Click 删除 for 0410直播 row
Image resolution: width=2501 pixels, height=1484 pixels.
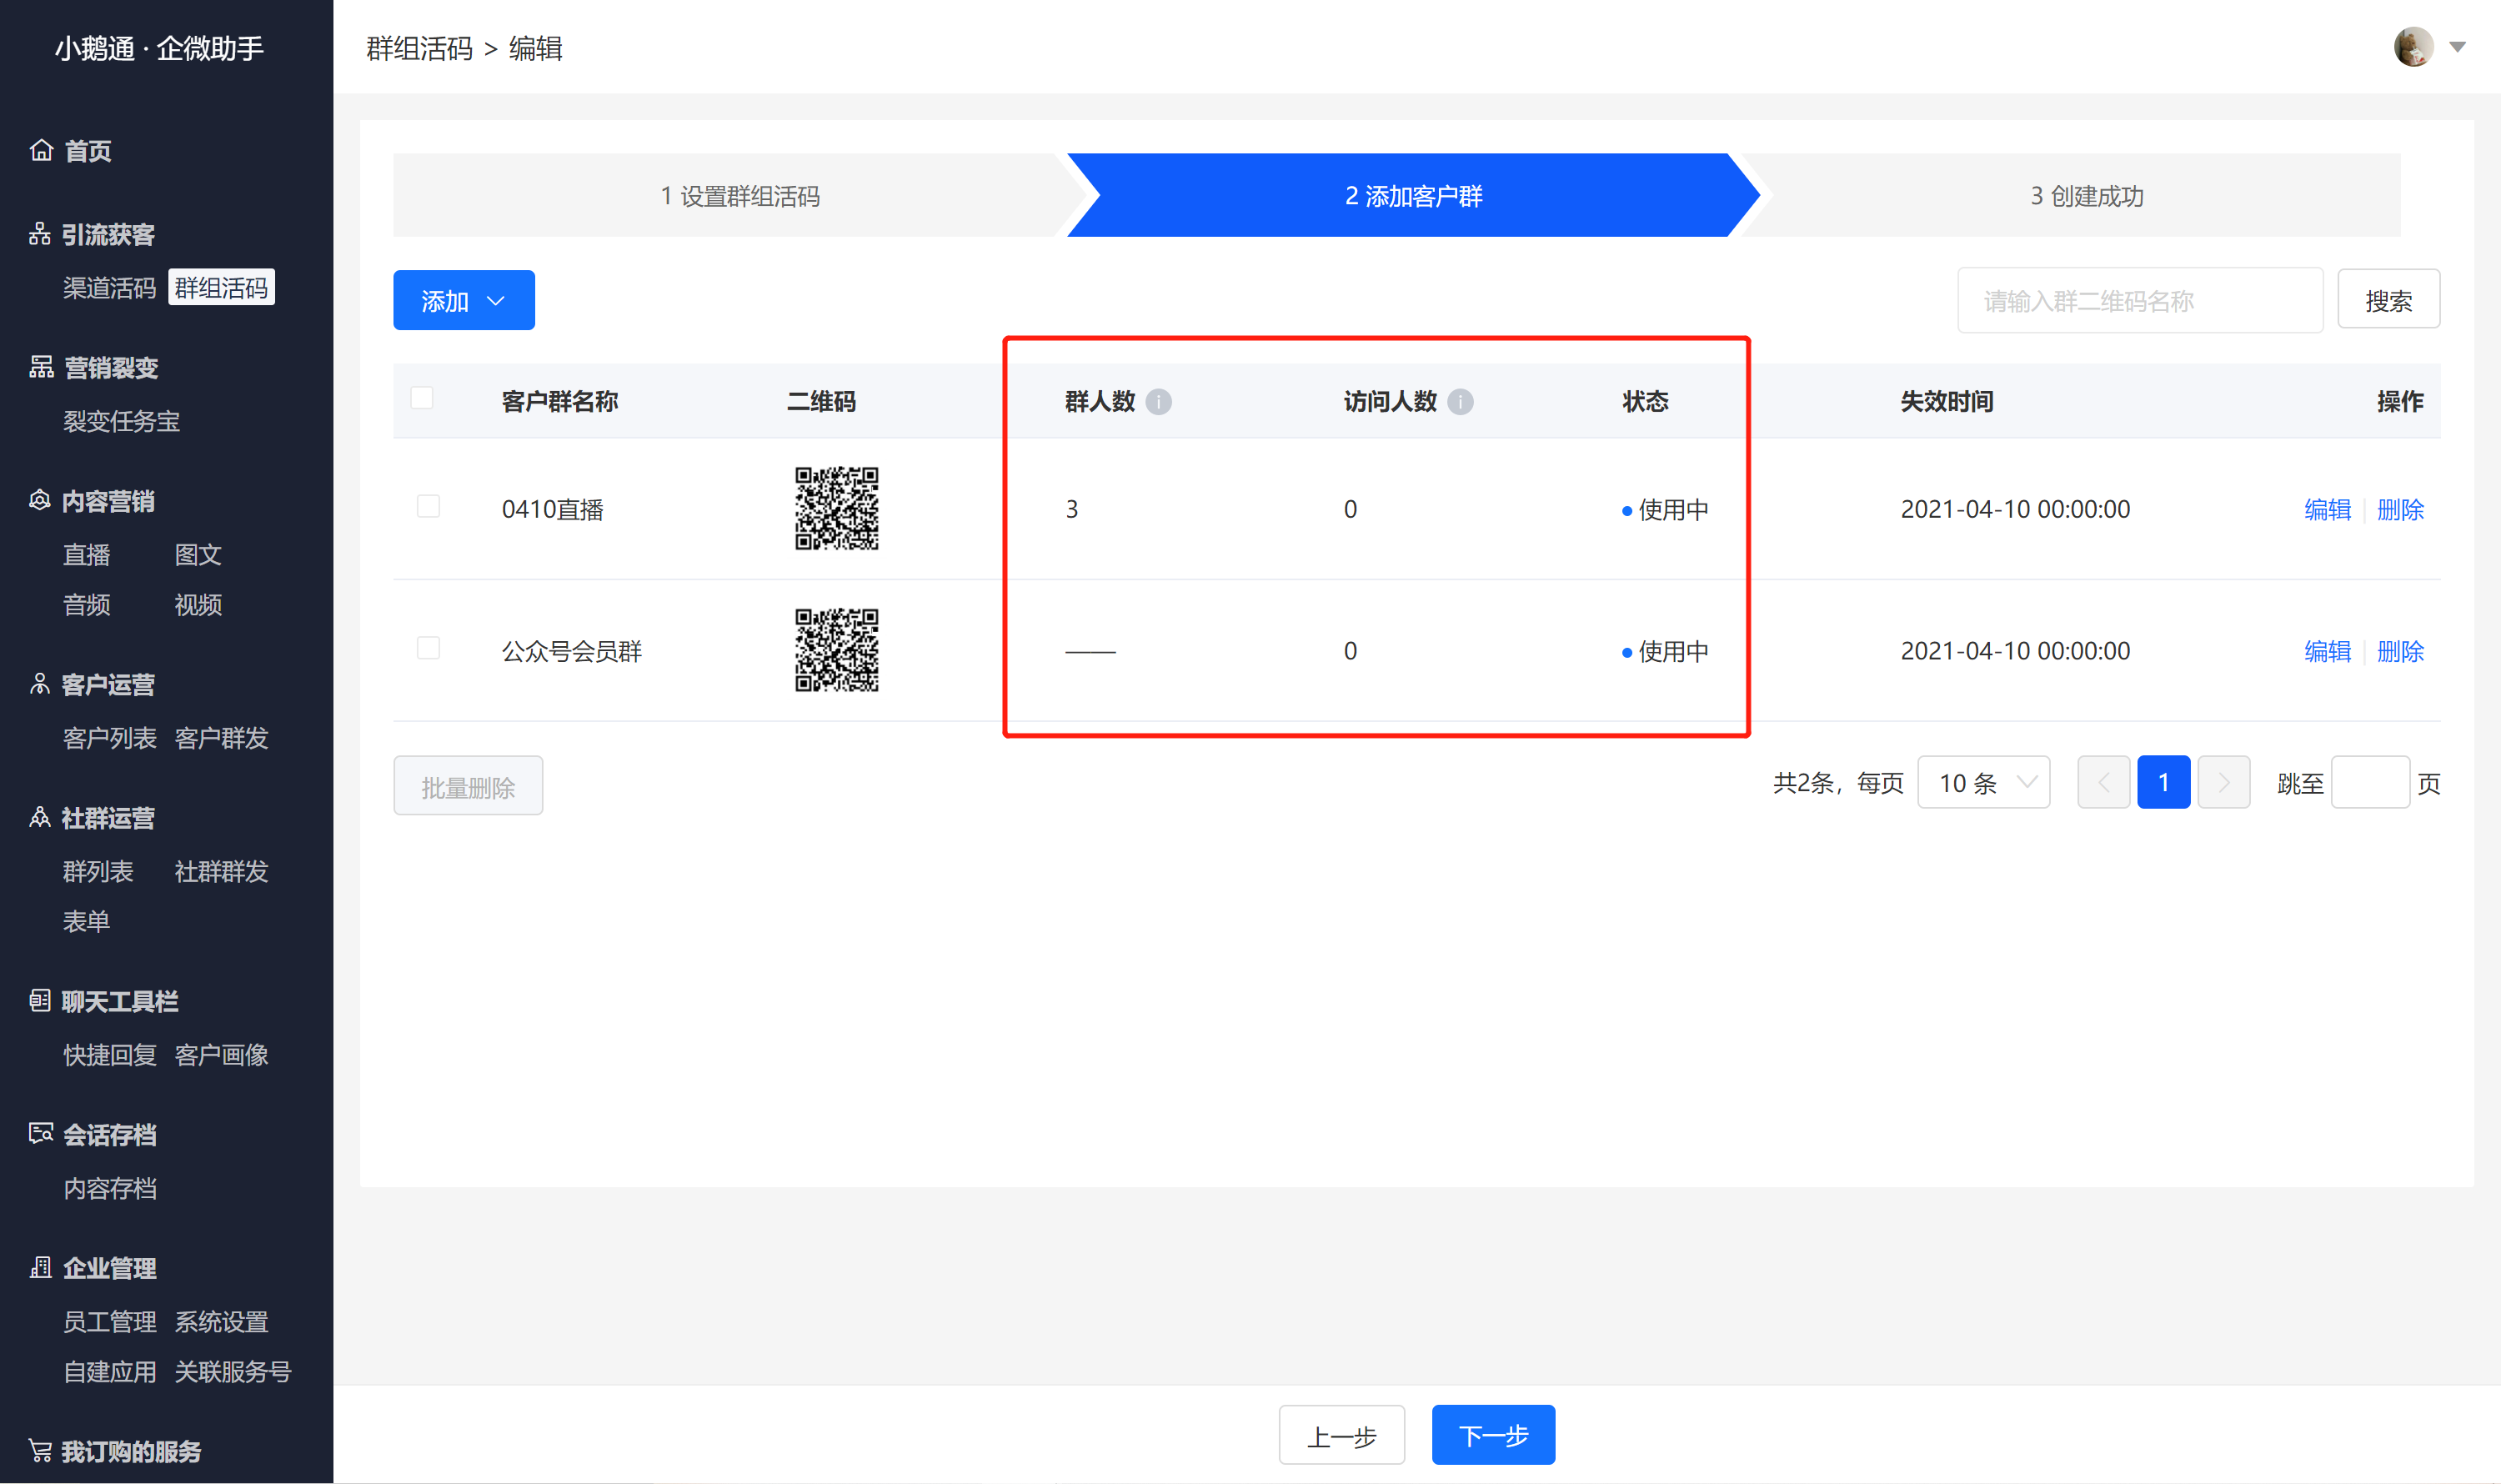click(2400, 509)
